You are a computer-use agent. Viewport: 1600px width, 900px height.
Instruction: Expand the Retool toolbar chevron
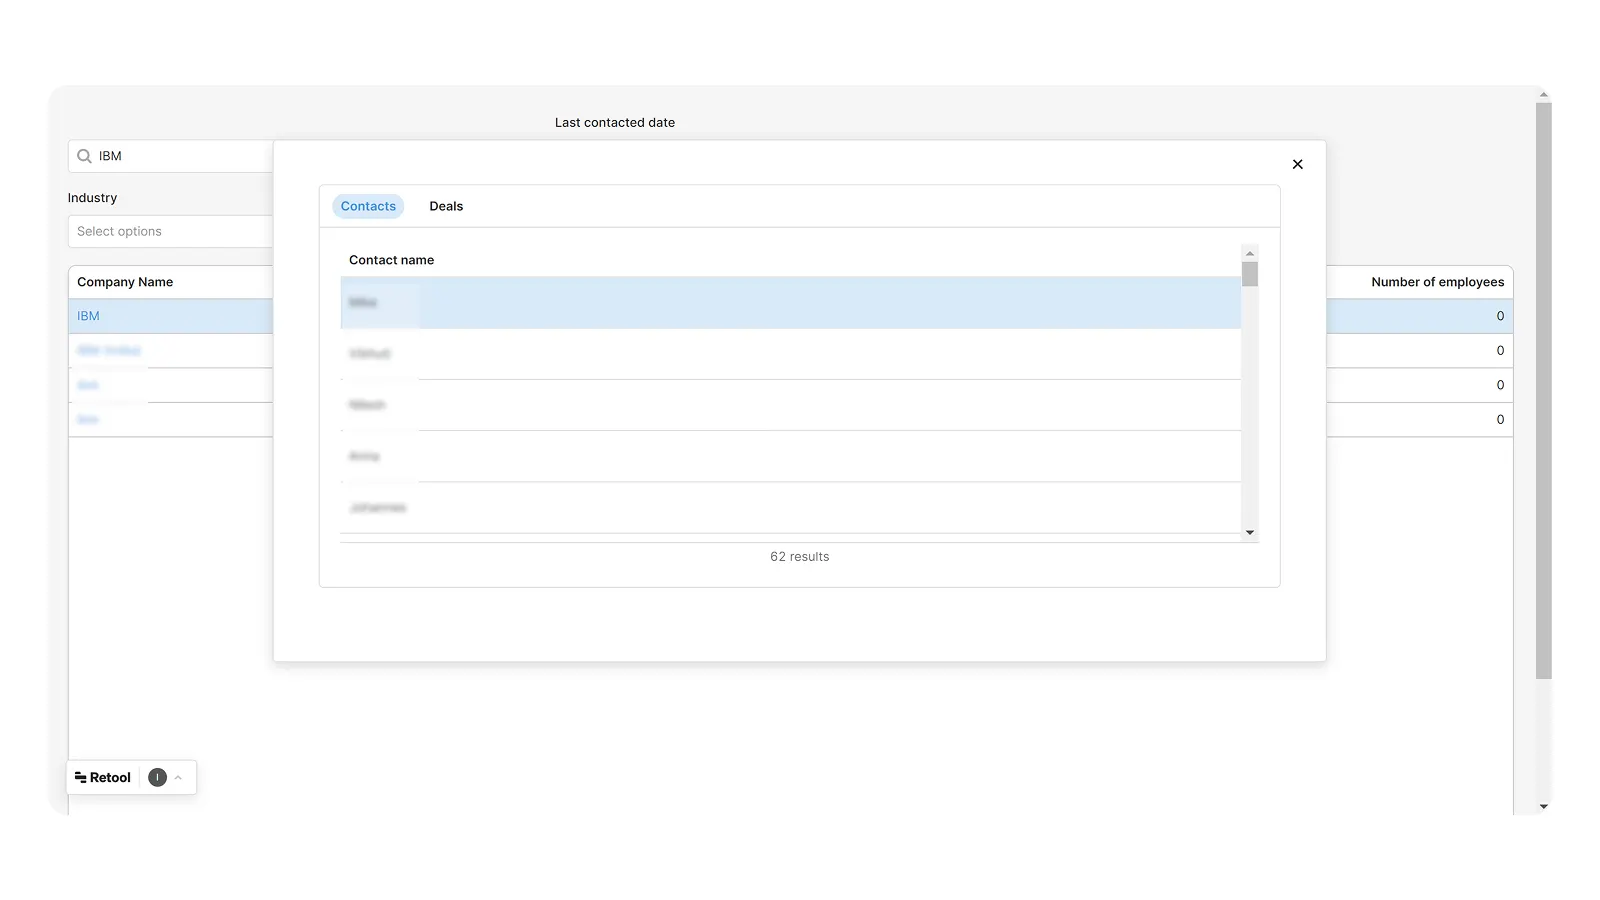(x=178, y=777)
